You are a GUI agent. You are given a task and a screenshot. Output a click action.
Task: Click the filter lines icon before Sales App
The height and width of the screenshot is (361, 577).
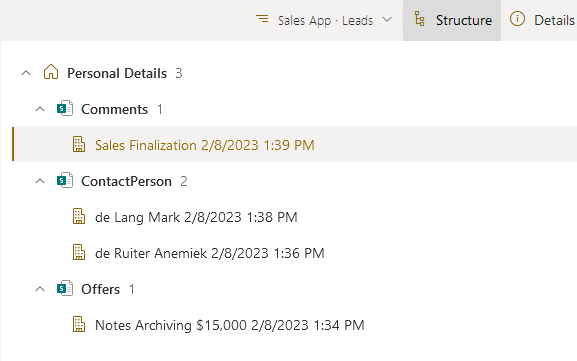[x=262, y=19]
